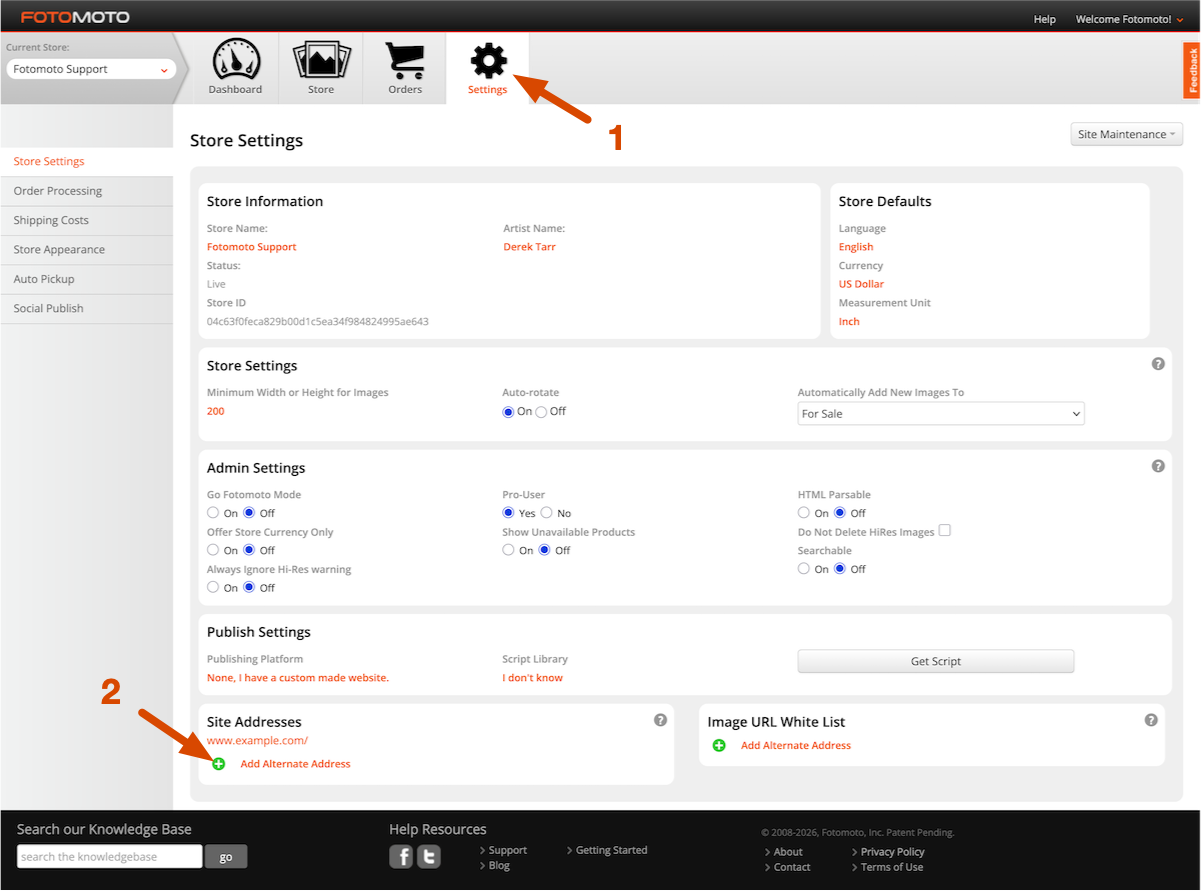Click Add Alternate Address under Image URL White List

point(796,746)
